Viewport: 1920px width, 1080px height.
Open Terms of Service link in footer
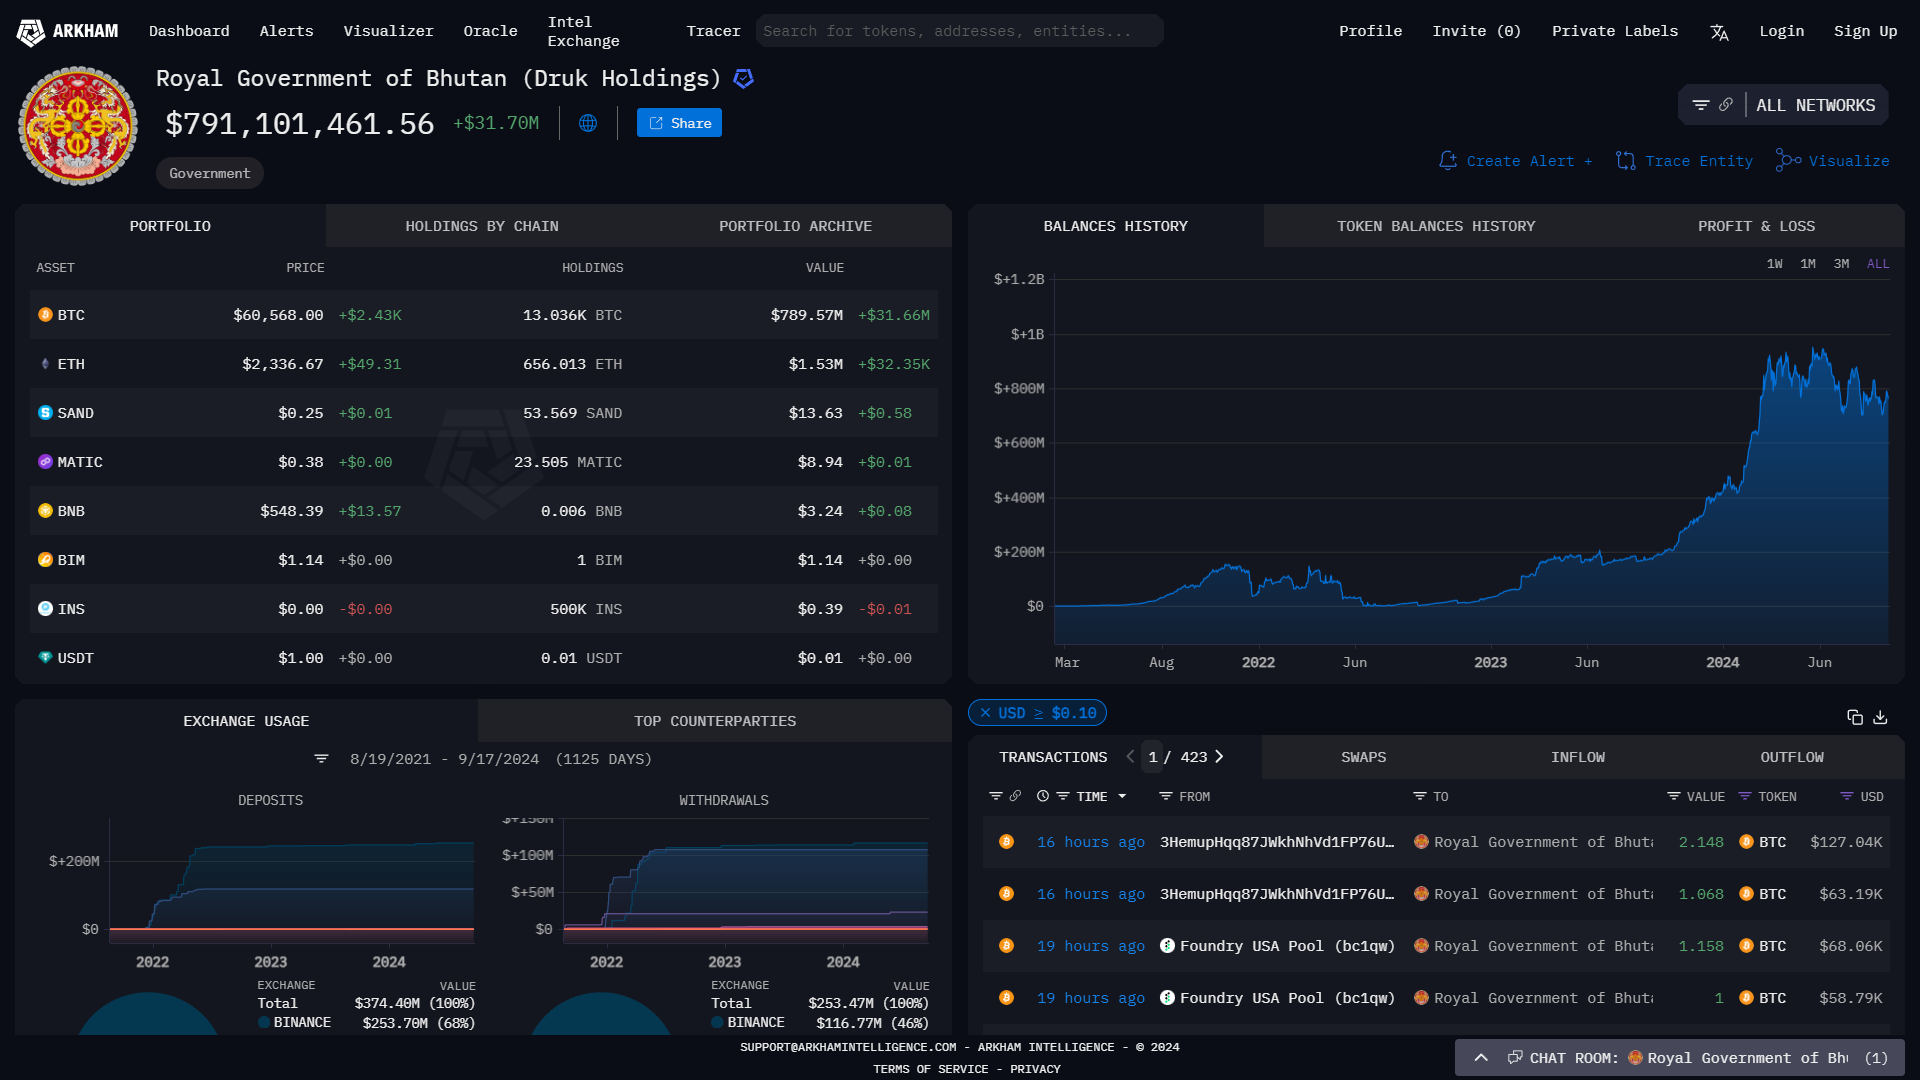pyautogui.click(x=930, y=1069)
